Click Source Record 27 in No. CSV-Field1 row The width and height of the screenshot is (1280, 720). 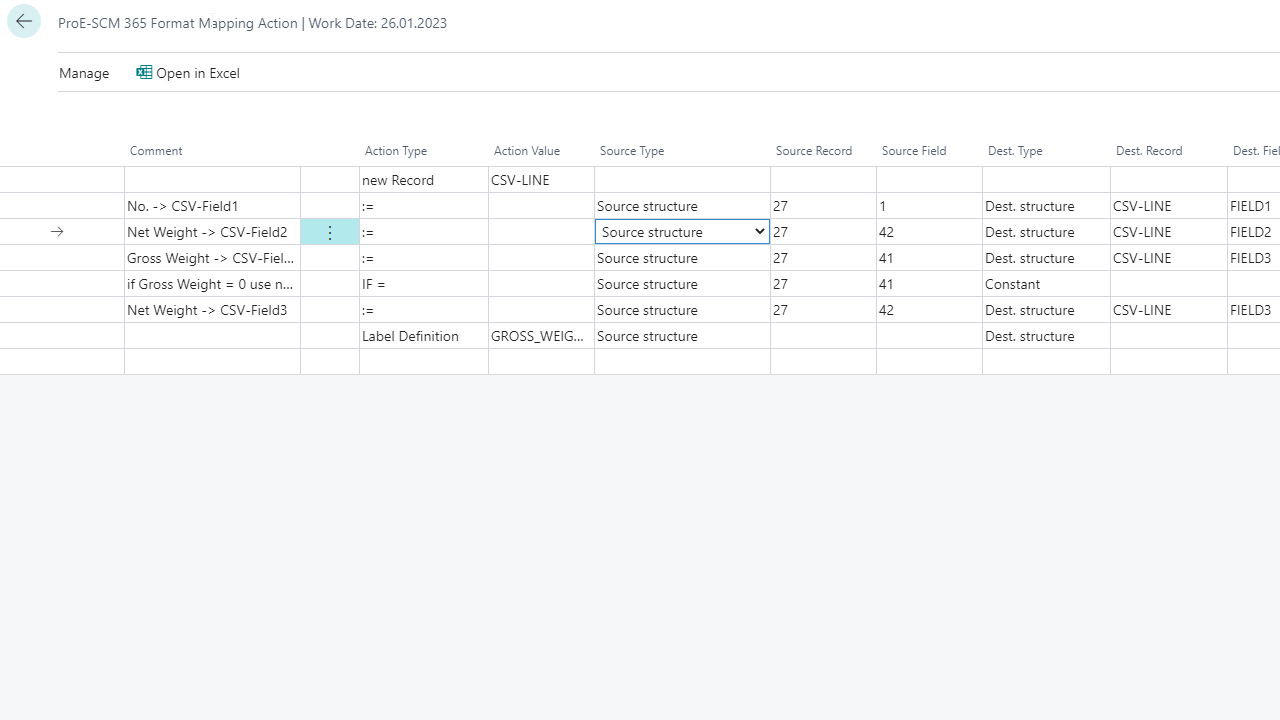pyautogui.click(x=823, y=206)
